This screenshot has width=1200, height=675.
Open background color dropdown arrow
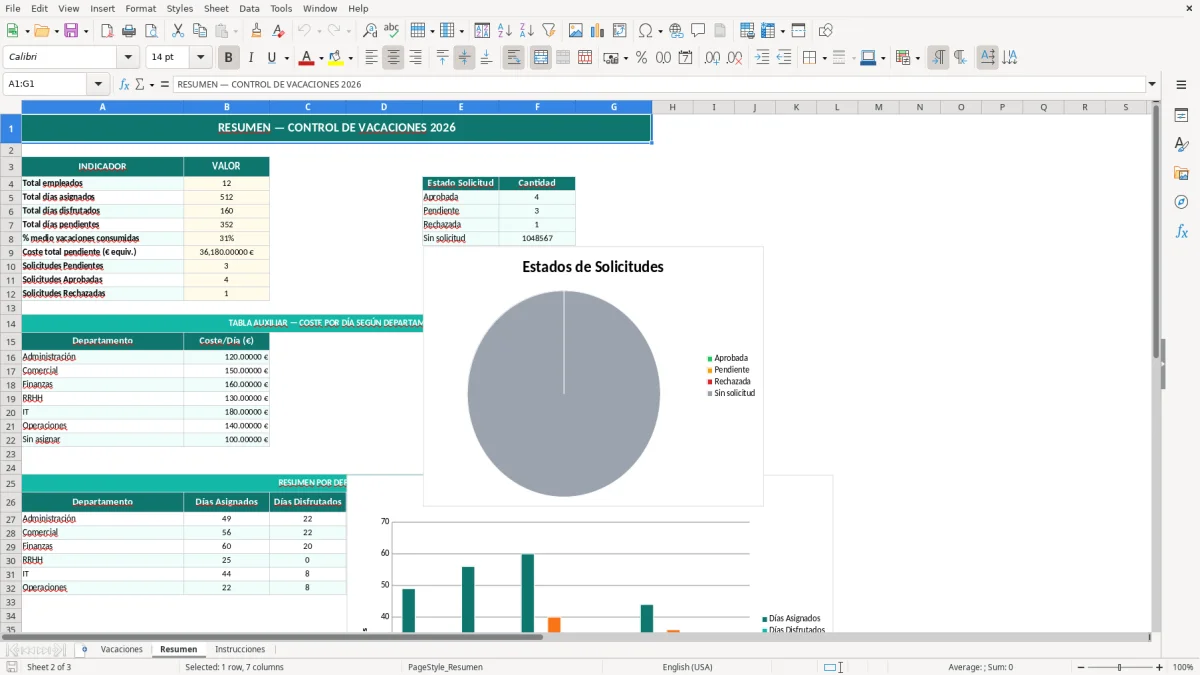352,58
